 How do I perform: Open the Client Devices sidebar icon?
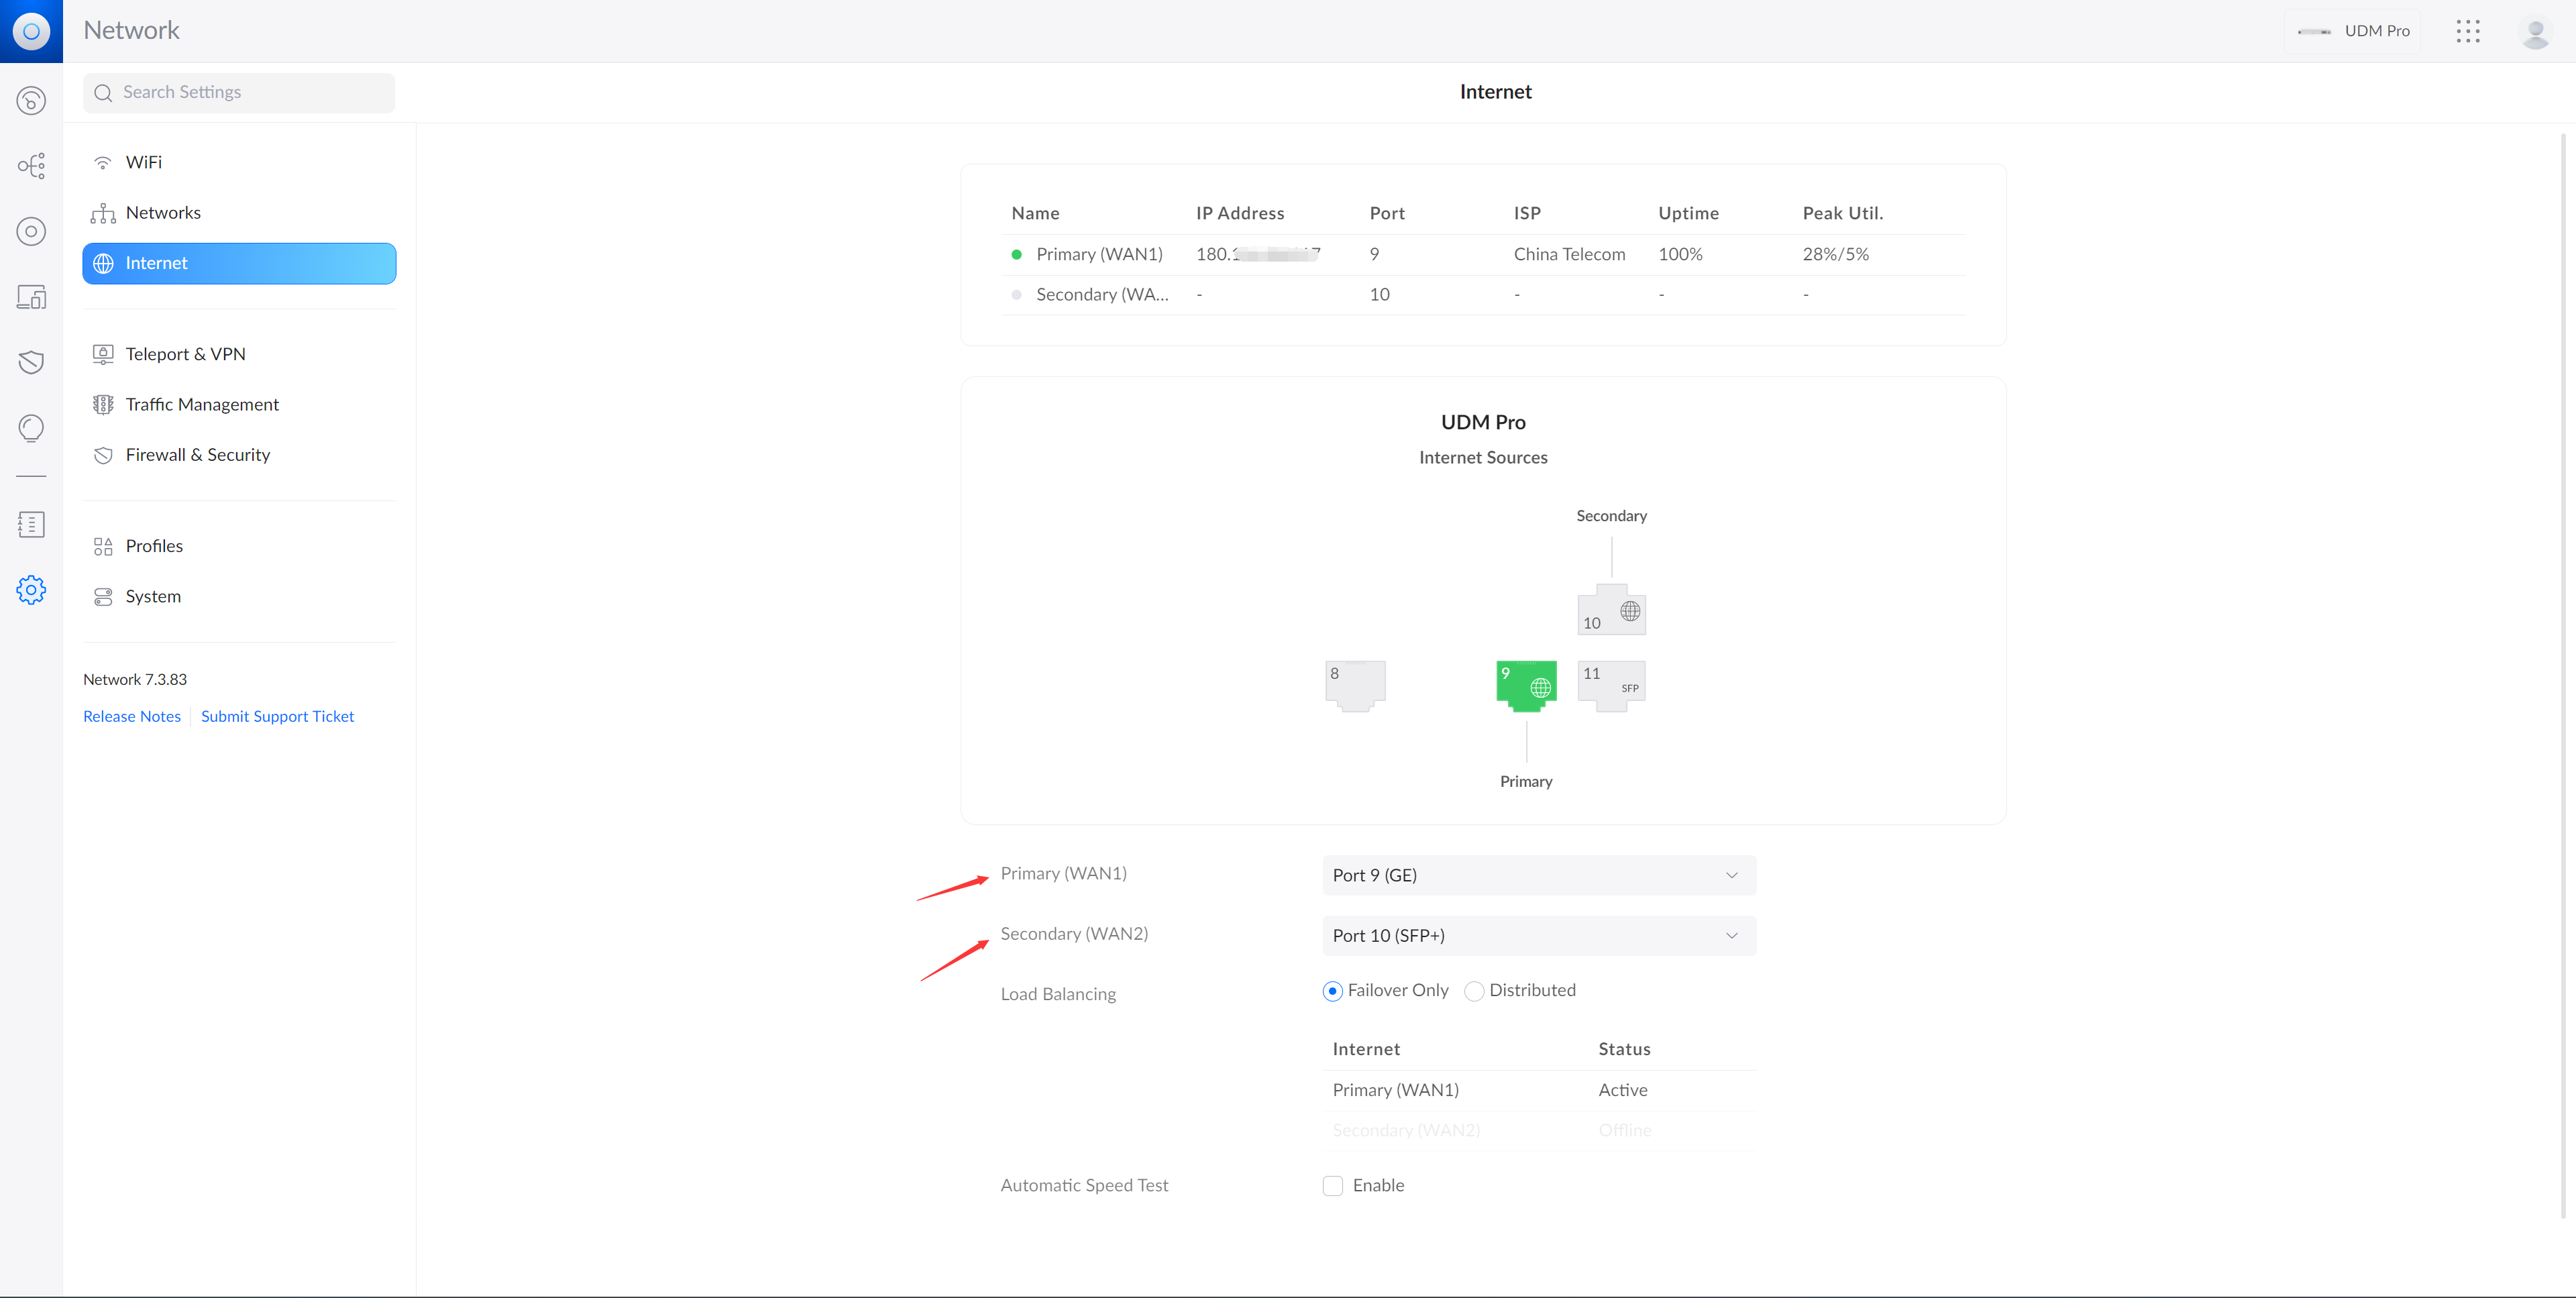[x=31, y=297]
